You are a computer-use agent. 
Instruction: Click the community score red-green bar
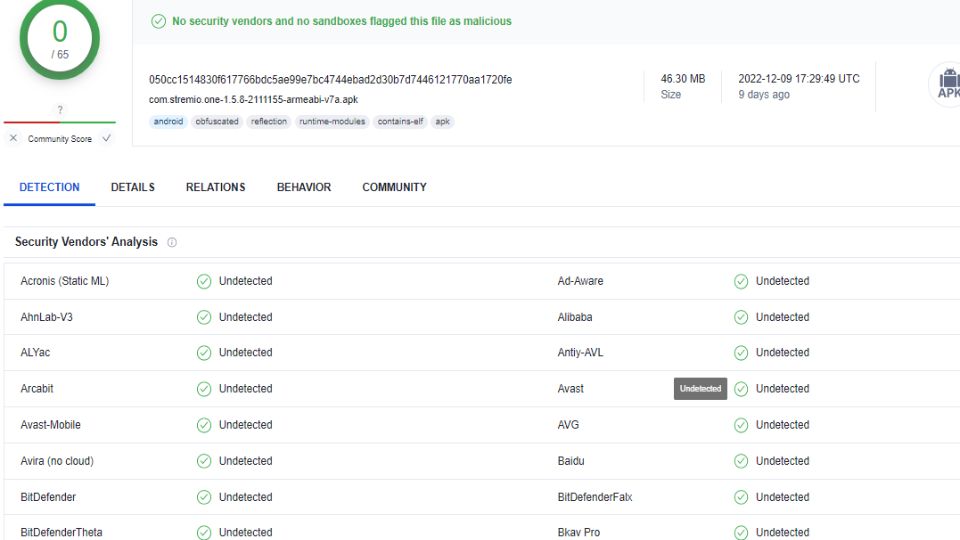click(60, 122)
